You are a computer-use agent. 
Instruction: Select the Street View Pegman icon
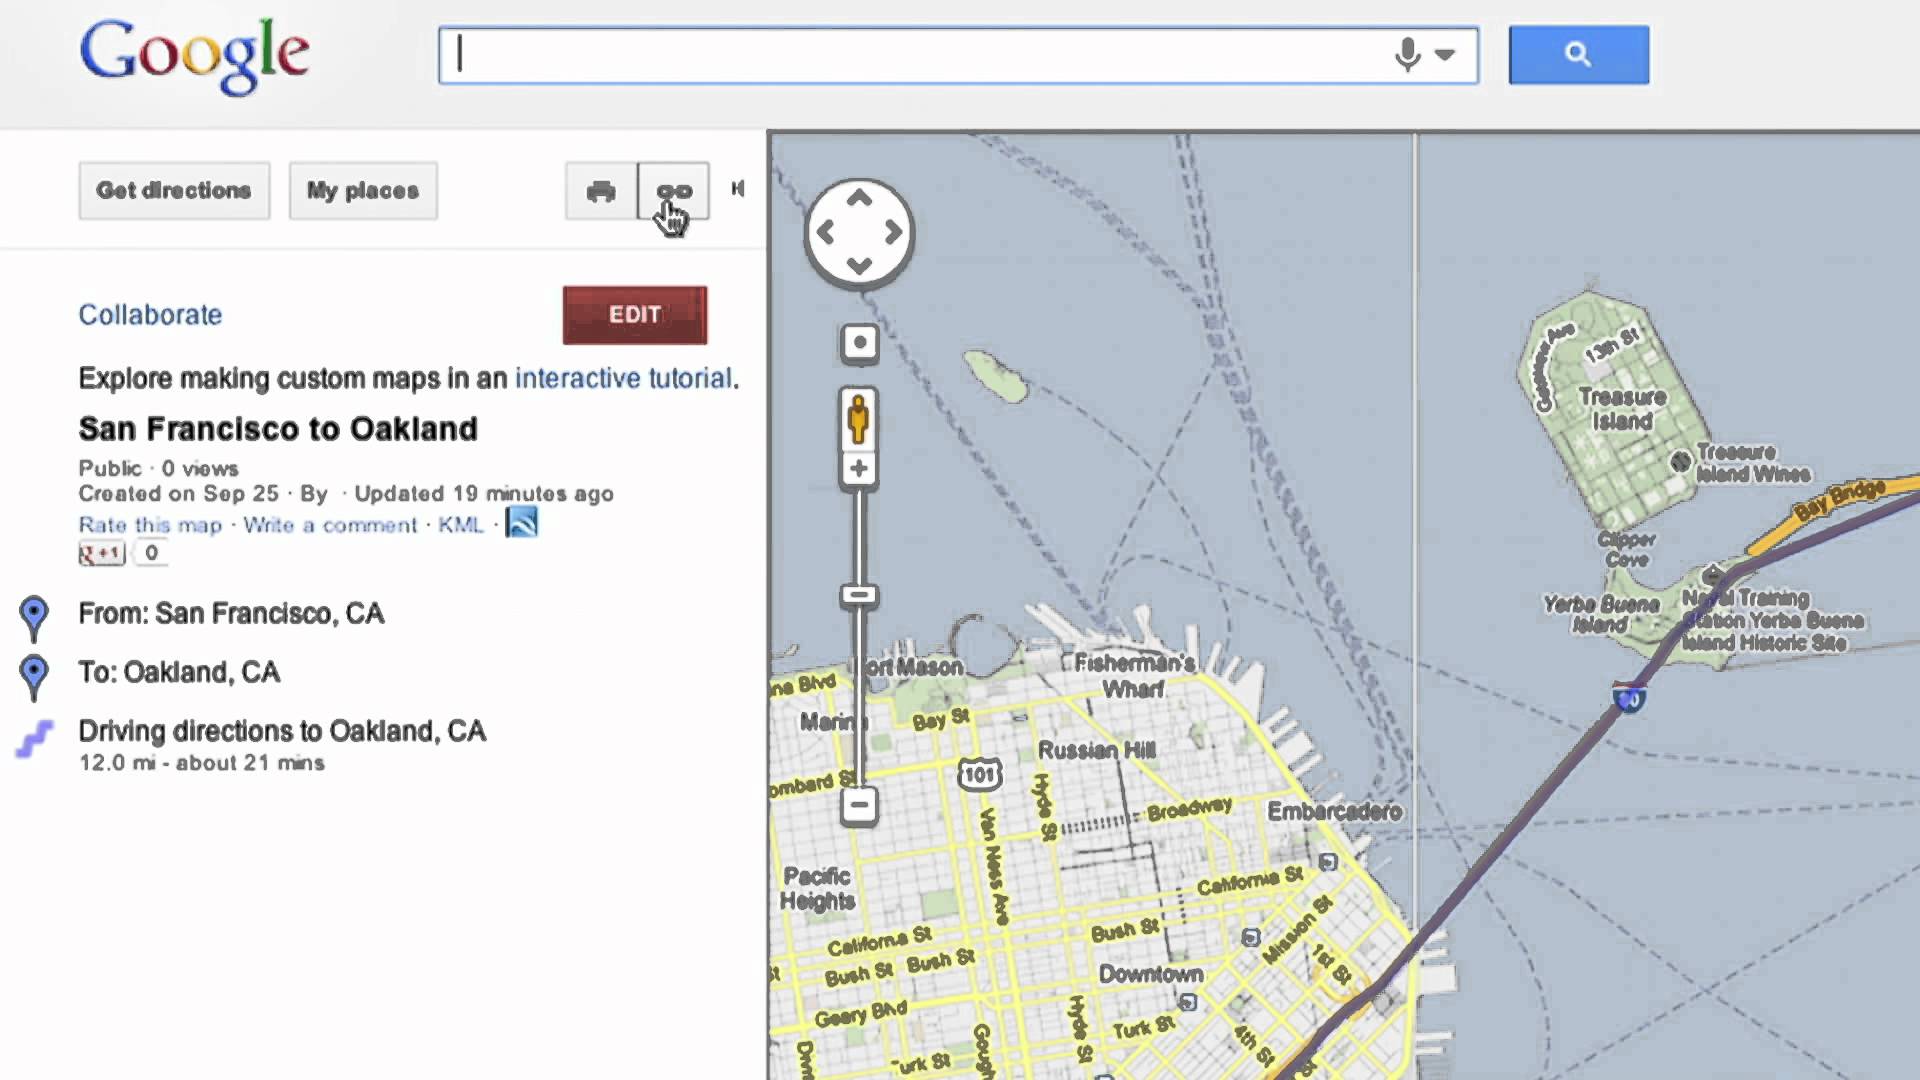(x=858, y=420)
